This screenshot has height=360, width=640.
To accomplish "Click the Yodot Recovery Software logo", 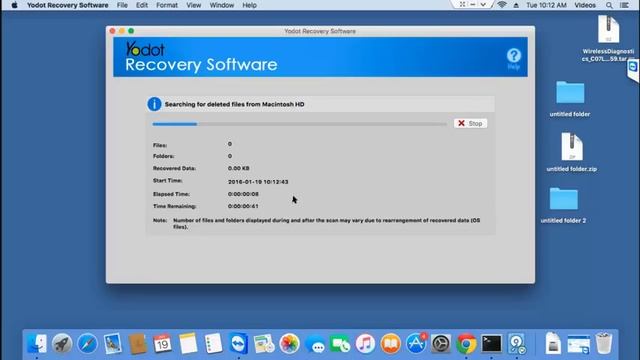I will (201, 57).
